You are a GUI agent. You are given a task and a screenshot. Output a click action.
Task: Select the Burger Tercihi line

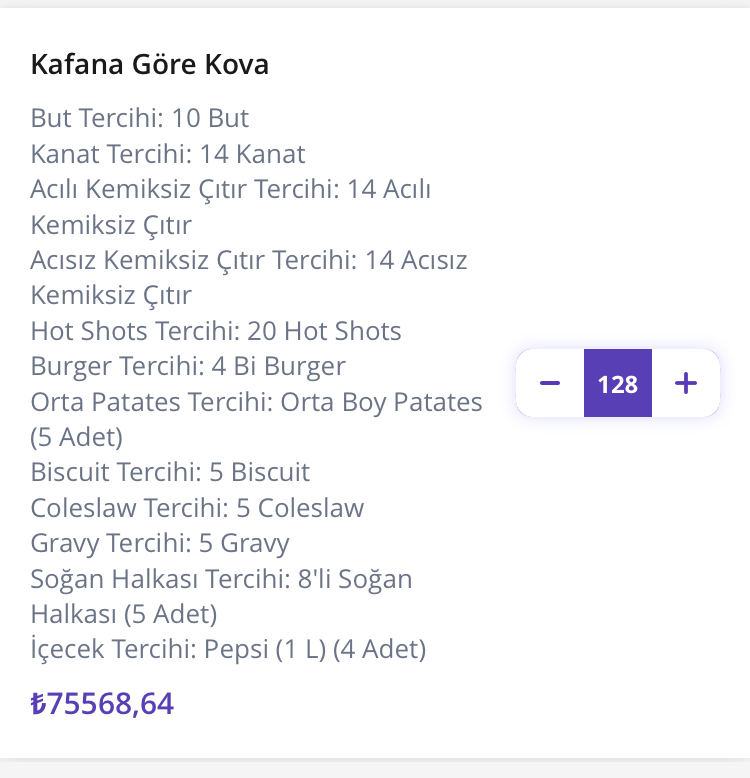188,366
